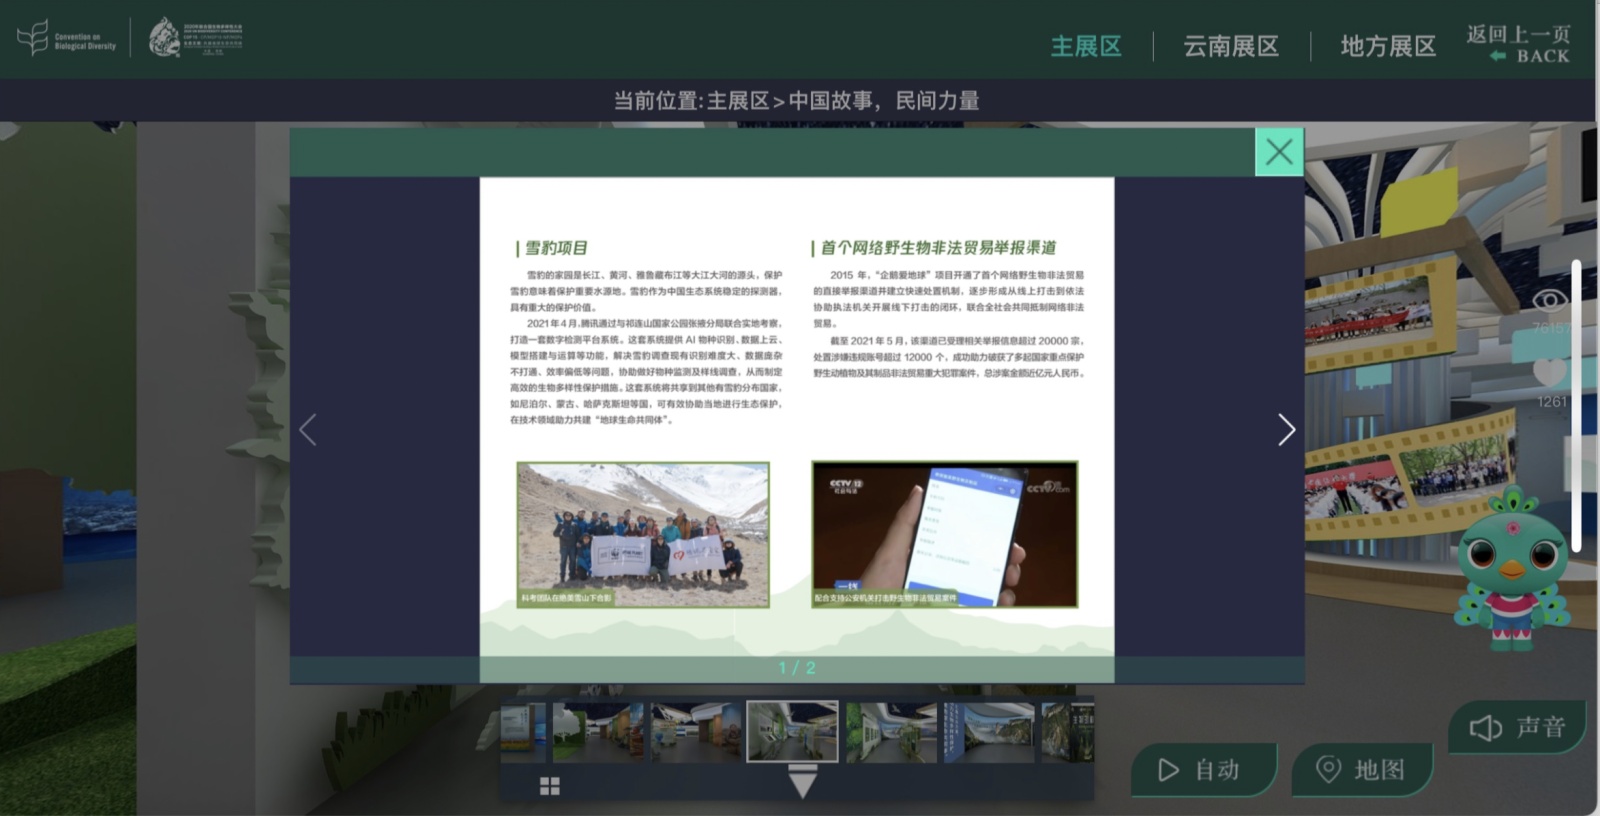Viewport: 1600px width, 816px height.
Task: Advance to next page with right arrow
Action: pyautogui.click(x=1286, y=430)
